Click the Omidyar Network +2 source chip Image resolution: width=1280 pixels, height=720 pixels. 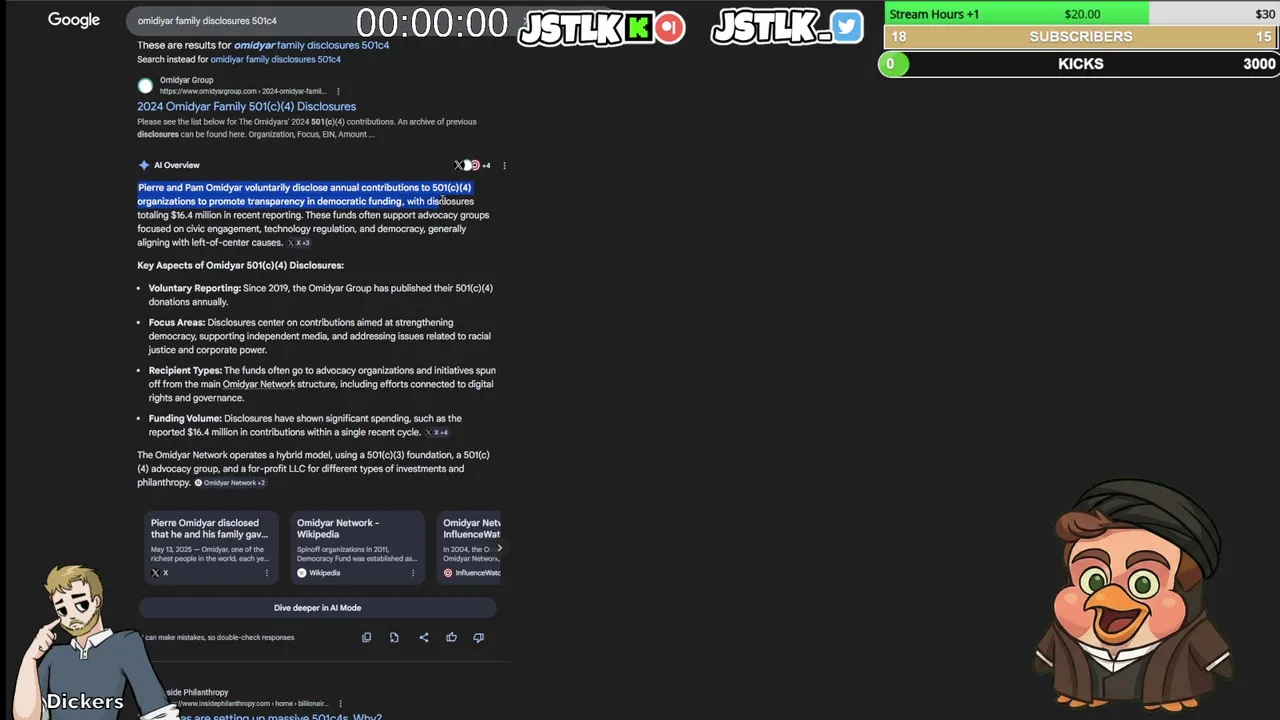230,483
